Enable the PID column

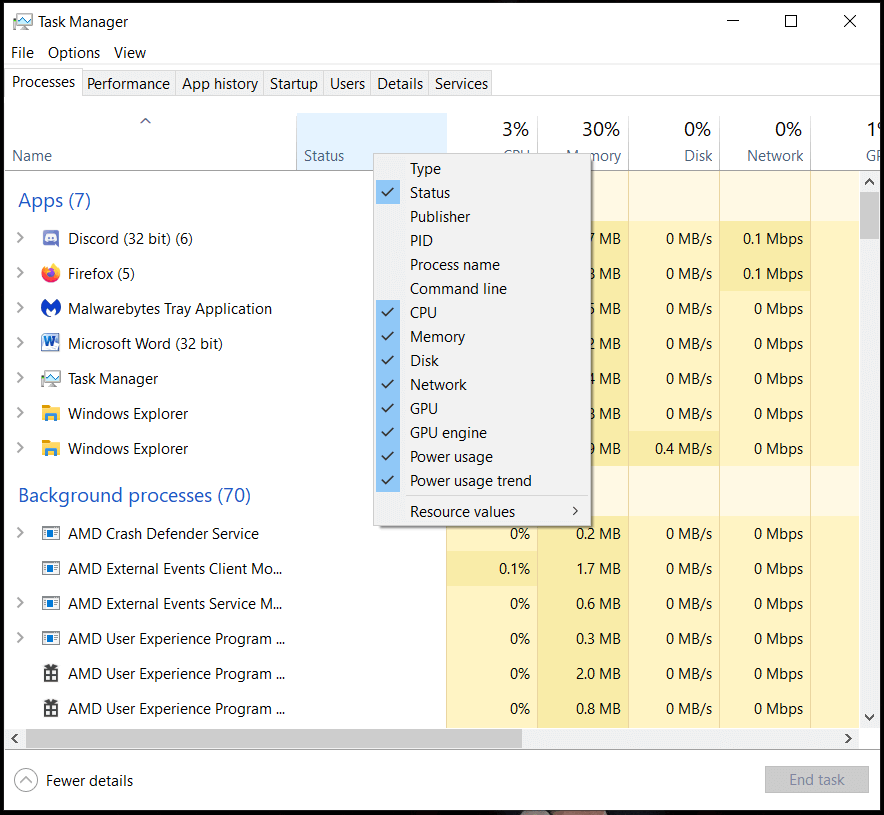click(482, 241)
